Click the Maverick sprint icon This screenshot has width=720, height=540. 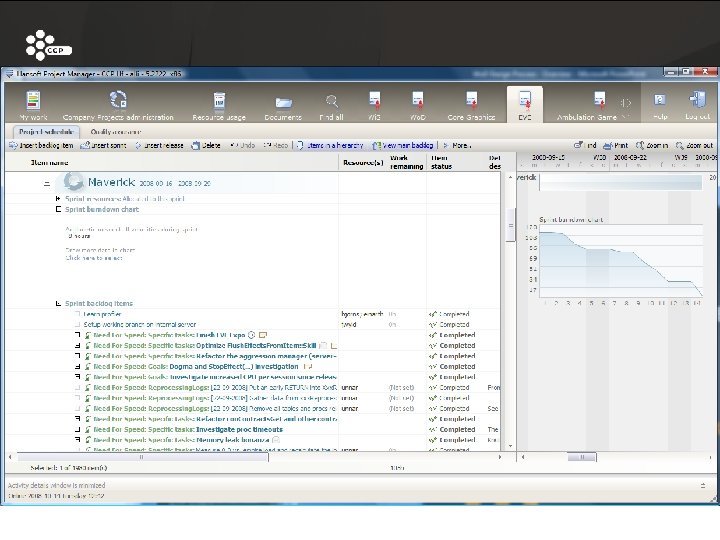click(x=73, y=182)
